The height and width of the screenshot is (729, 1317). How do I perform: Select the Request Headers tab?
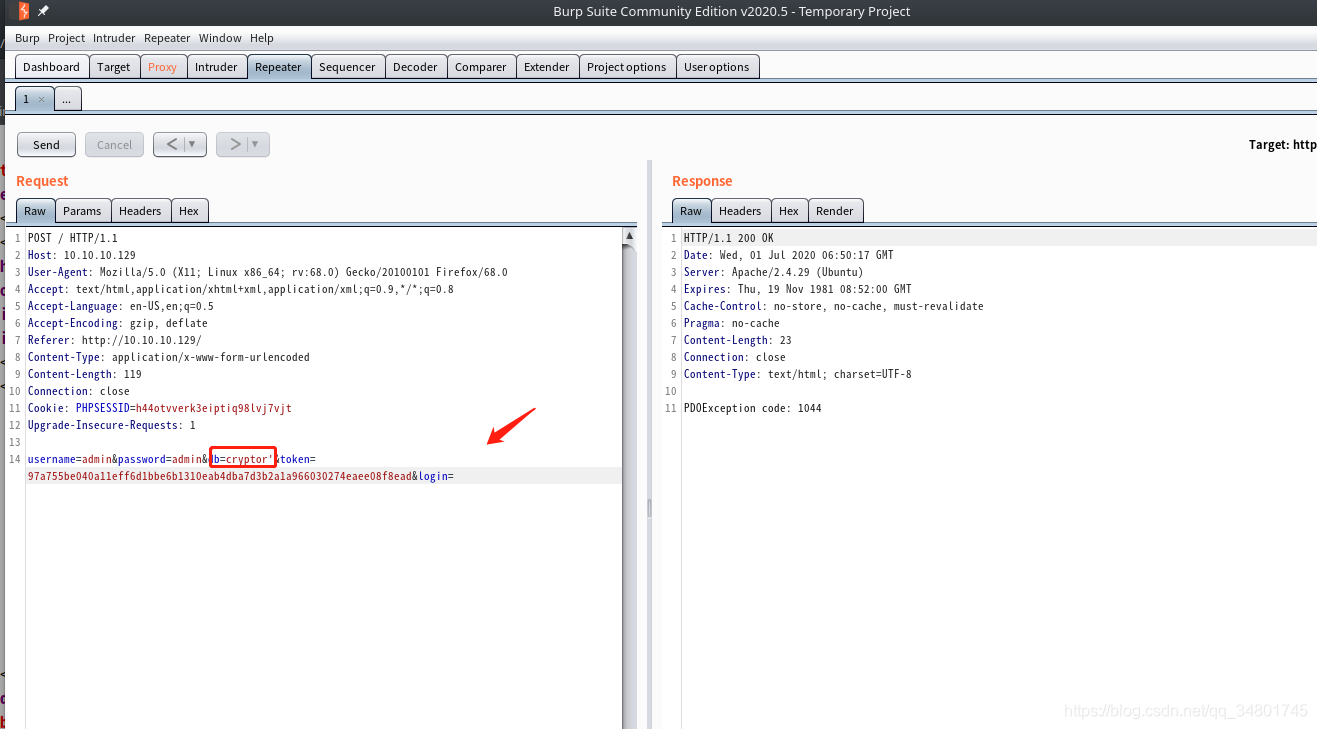coord(140,211)
